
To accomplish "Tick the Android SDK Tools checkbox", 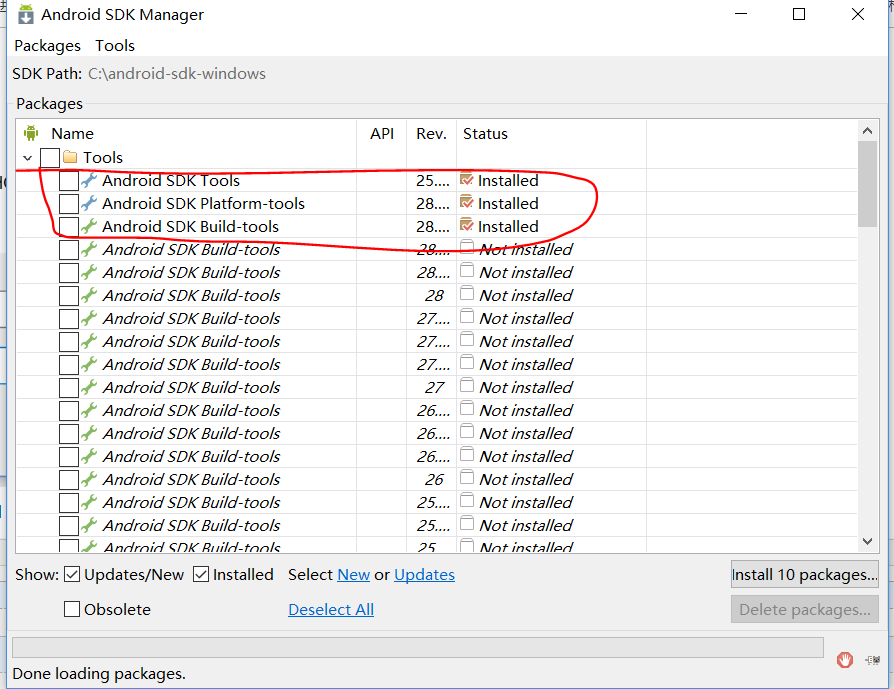I will 69,181.
